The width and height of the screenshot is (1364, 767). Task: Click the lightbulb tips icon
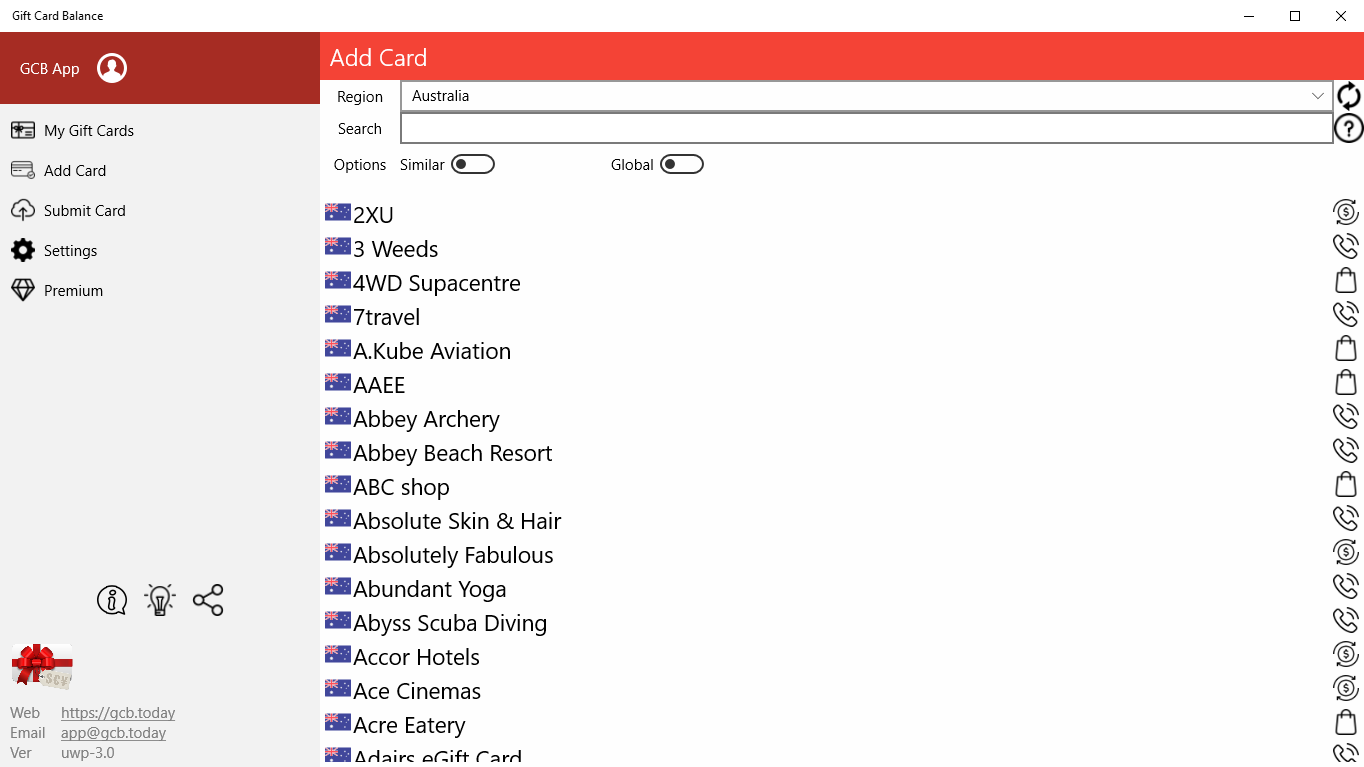tap(160, 600)
